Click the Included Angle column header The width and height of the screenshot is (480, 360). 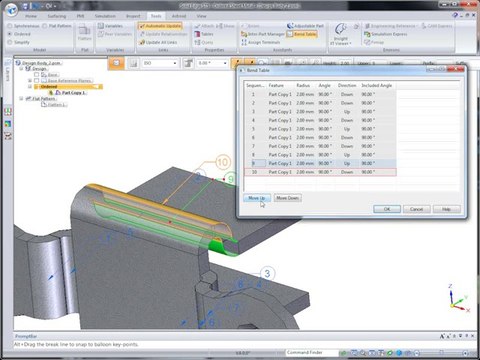(x=377, y=86)
